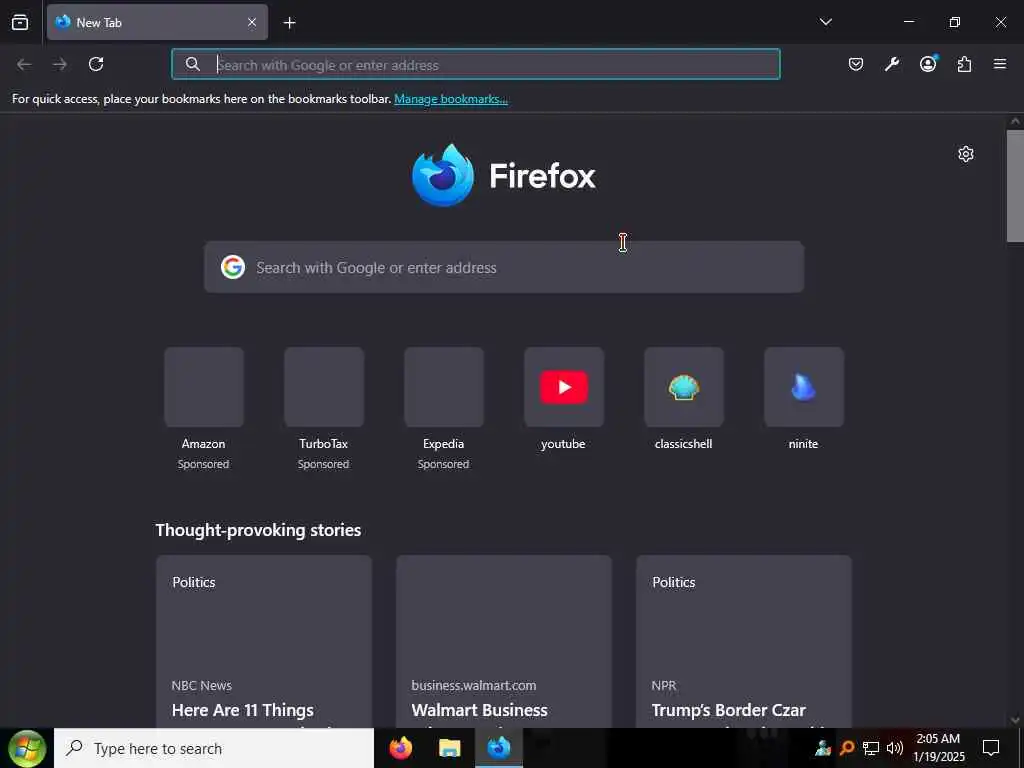Select the New Tab tab

tap(157, 22)
